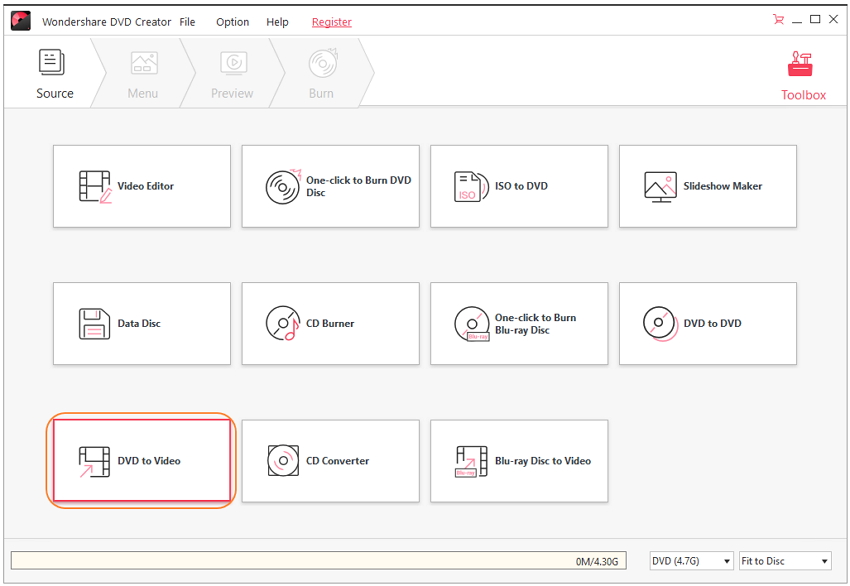Expand the DVD (4.7G) disc type dropdown
Viewport: 850px width, 586px height.
pos(691,561)
